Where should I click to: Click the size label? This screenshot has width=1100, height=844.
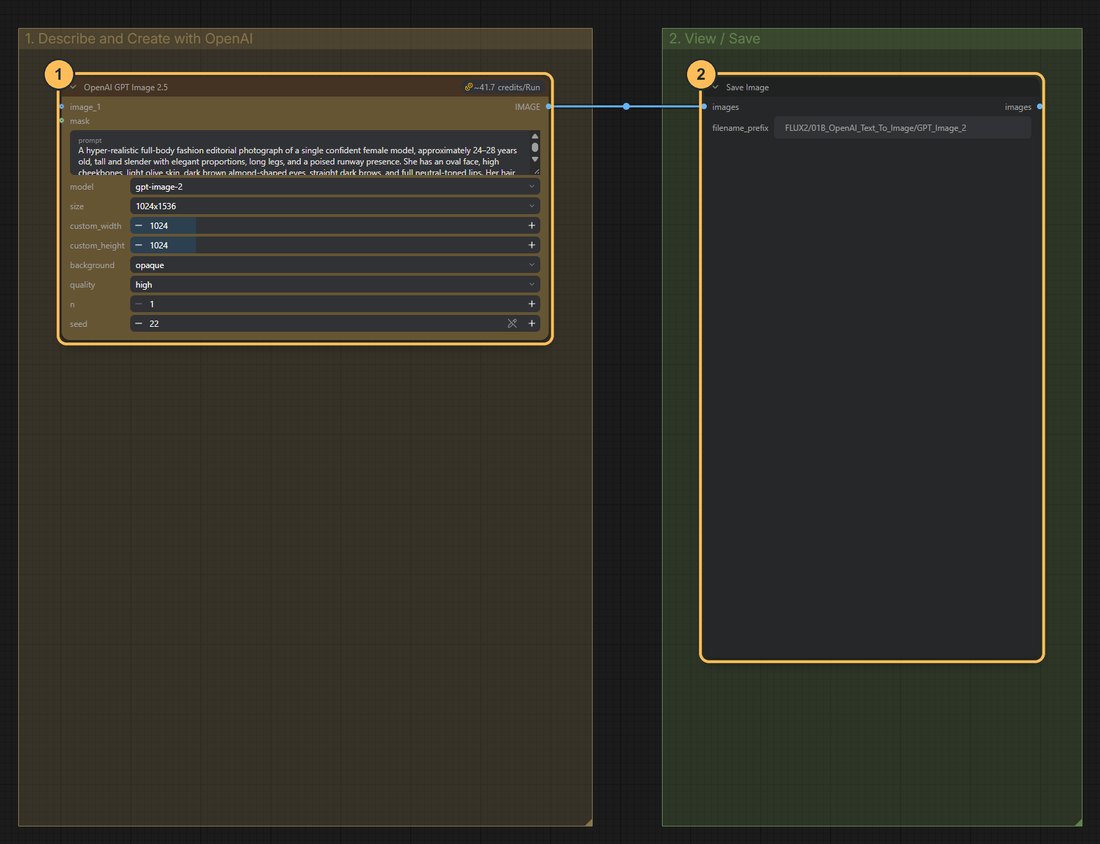pos(76,206)
